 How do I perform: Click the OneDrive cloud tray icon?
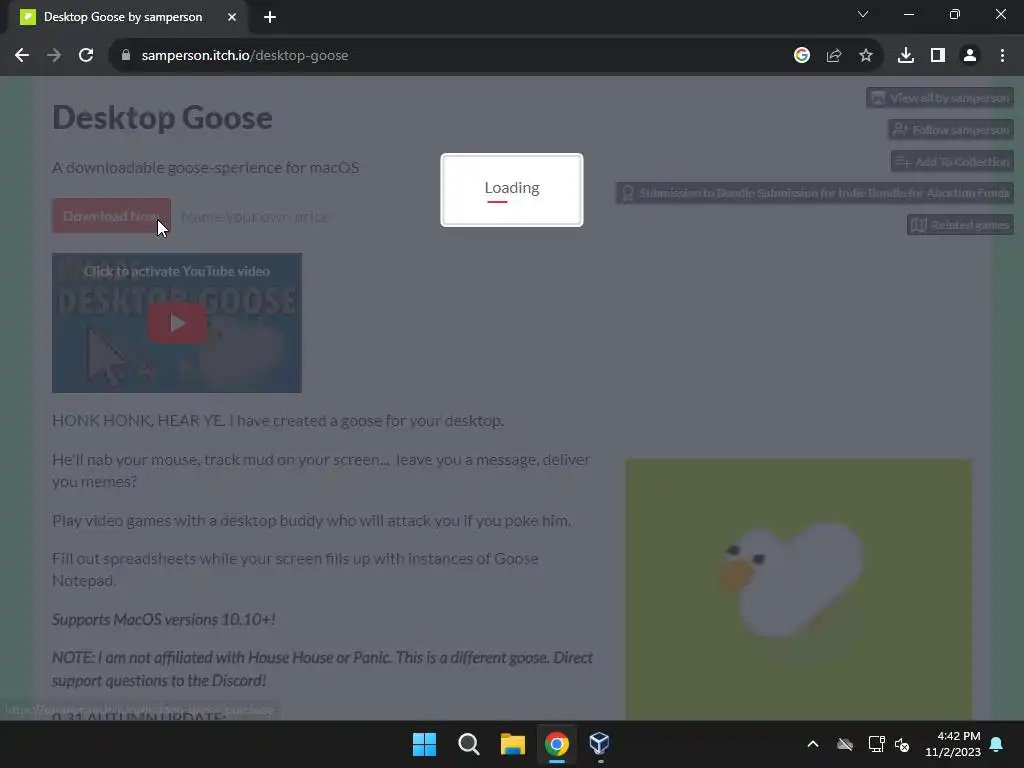[845, 744]
